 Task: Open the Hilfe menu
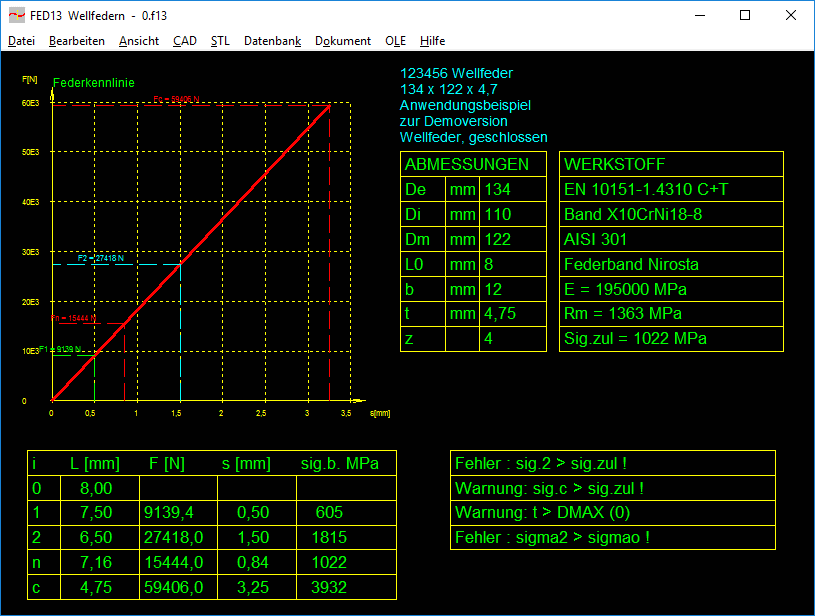(x=432, y=41)
